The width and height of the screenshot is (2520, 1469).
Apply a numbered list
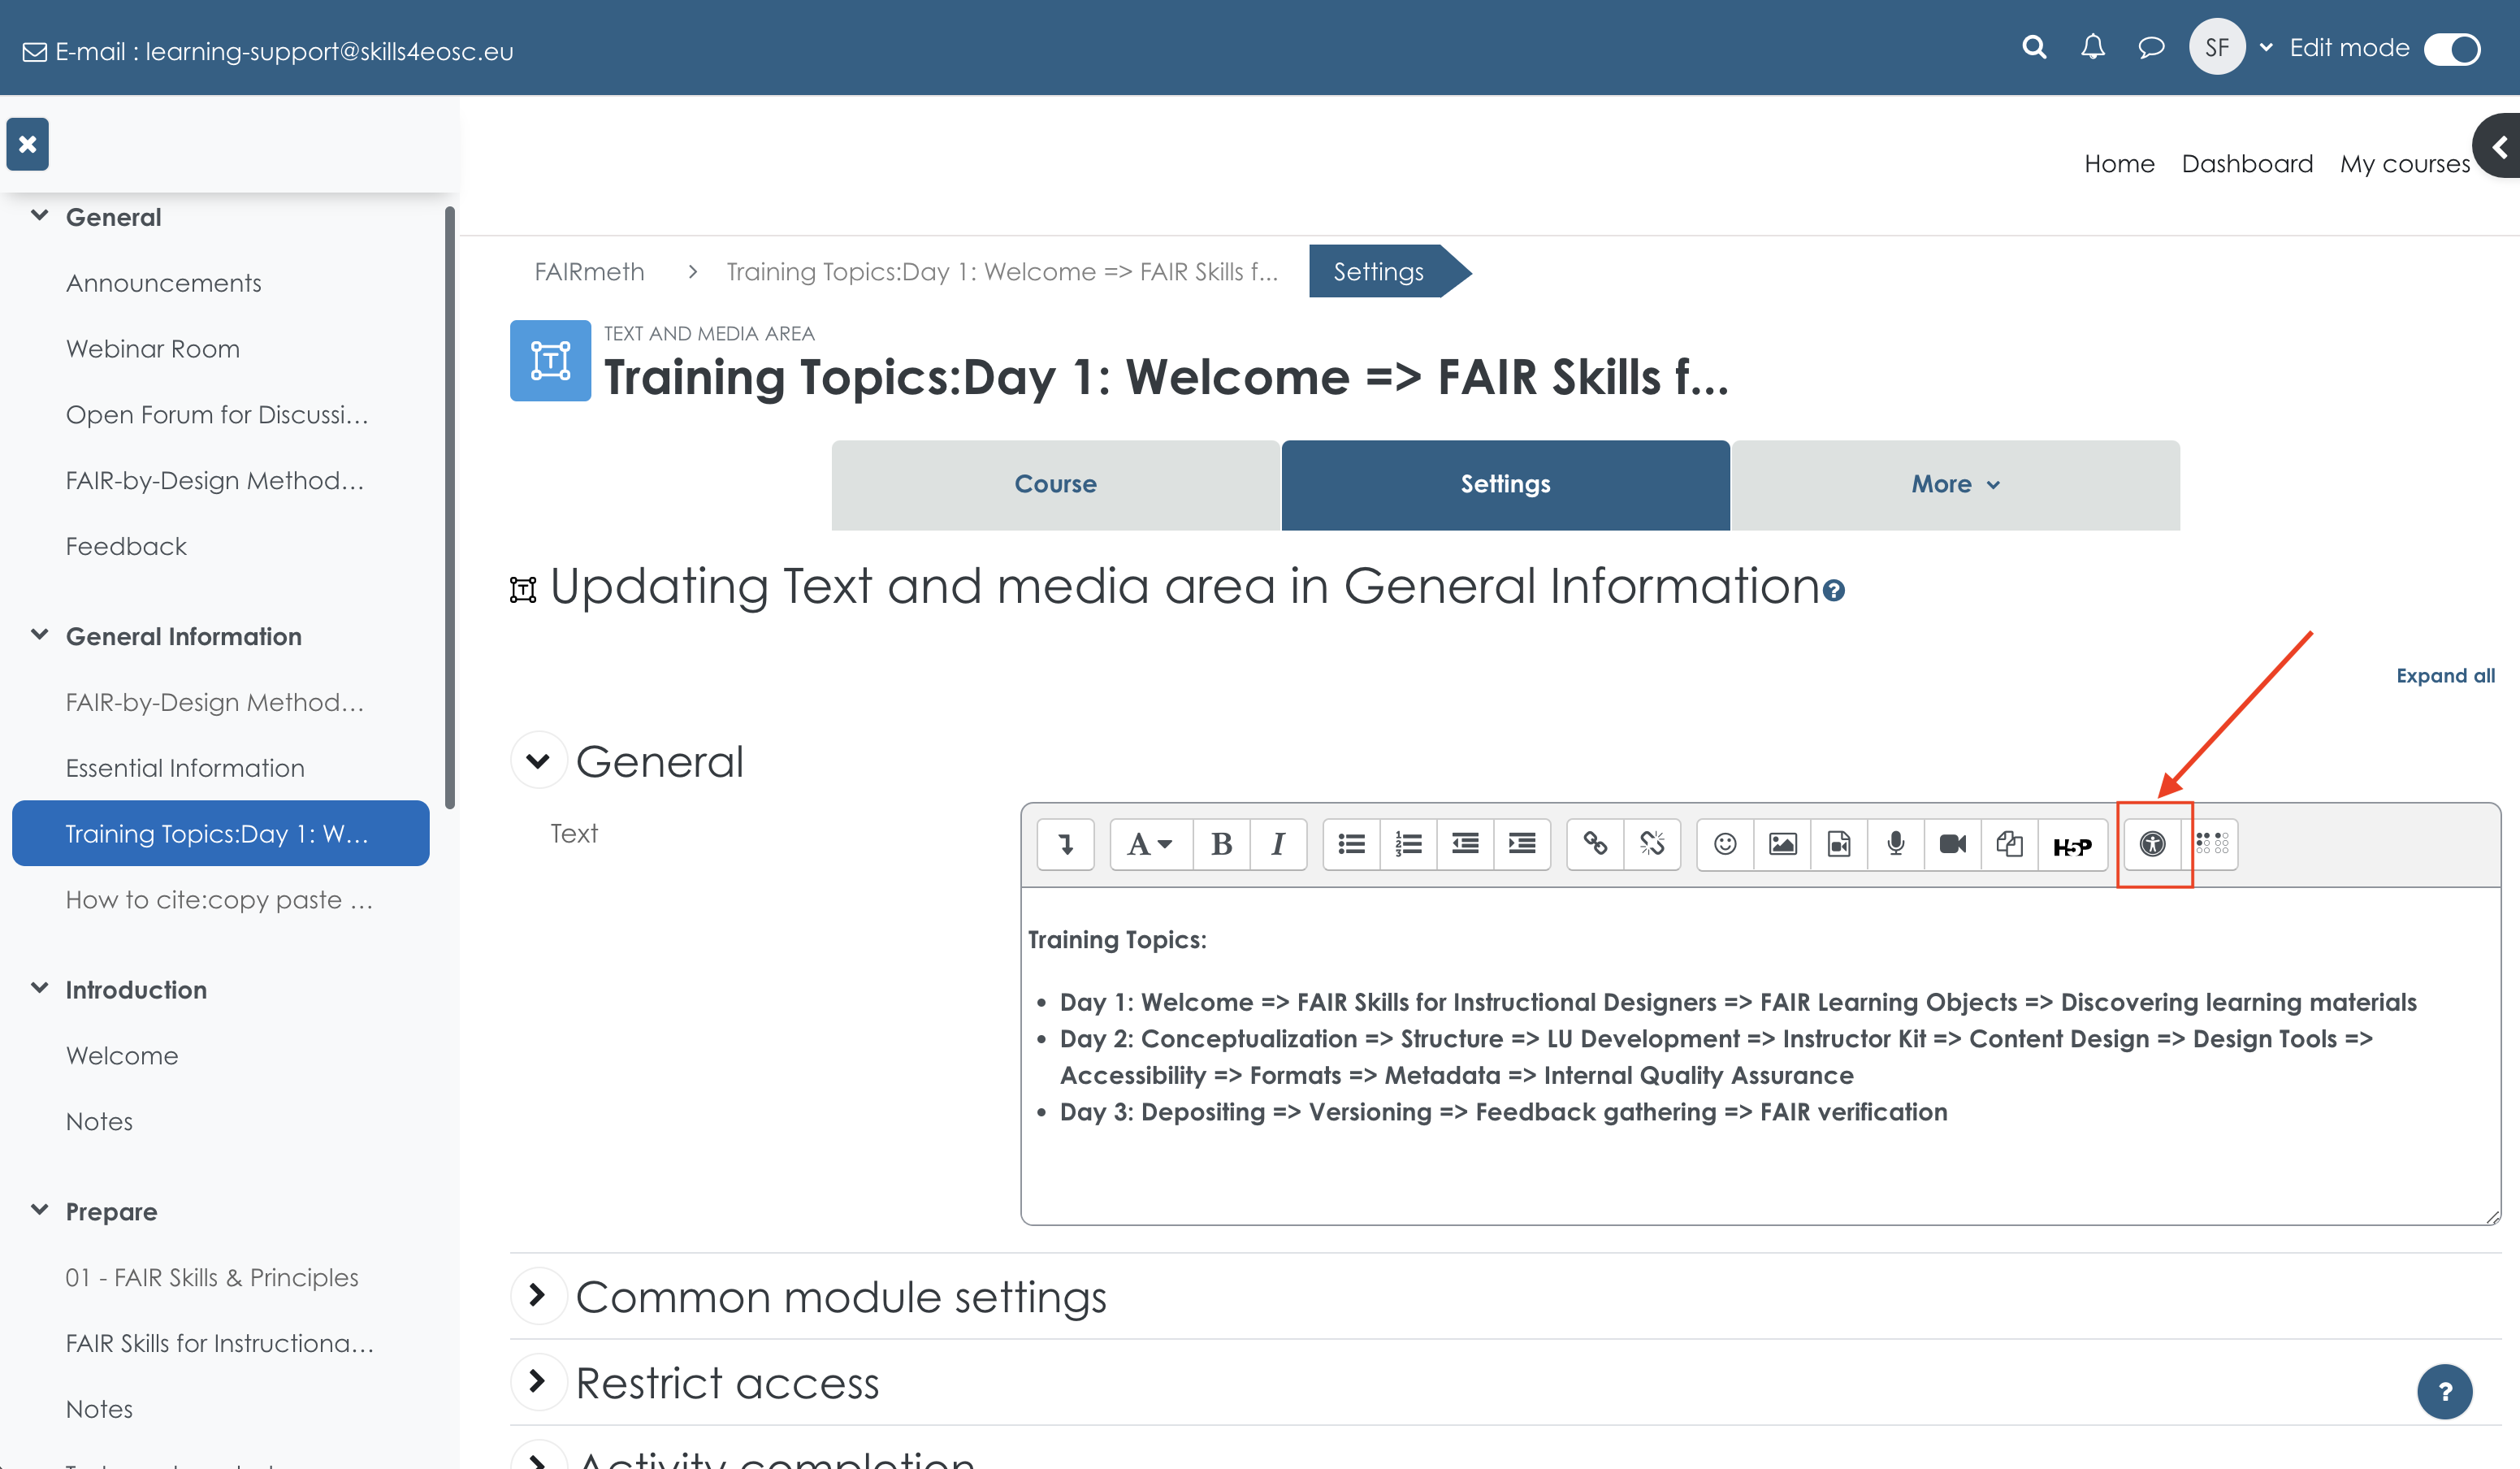[x=1407, y=845]
